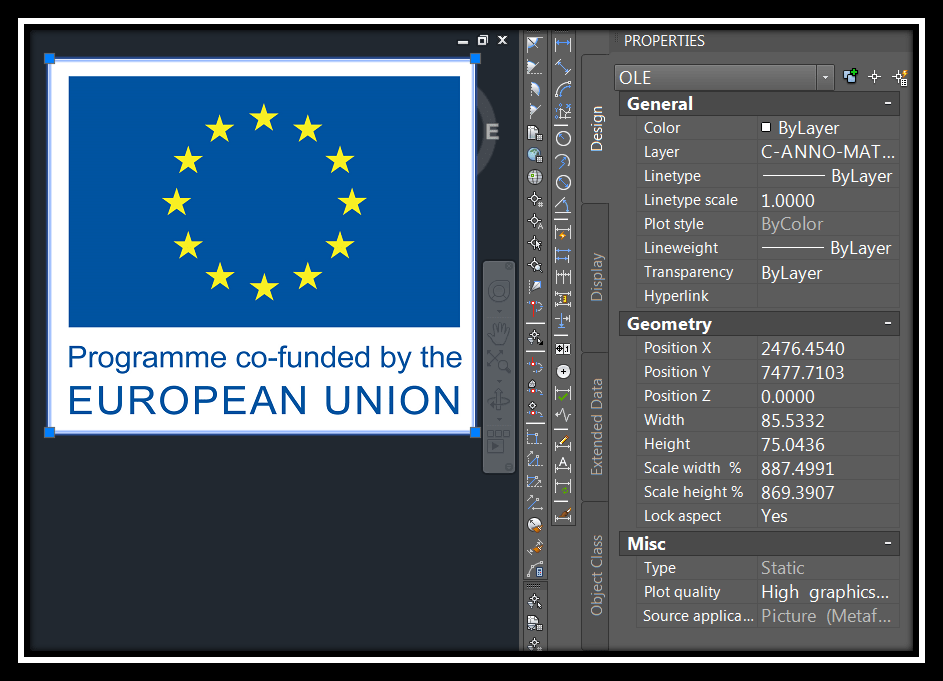Select the European Union logo OLE object
The height and width of the screenshot is (681, 943).
coord(262,245)
